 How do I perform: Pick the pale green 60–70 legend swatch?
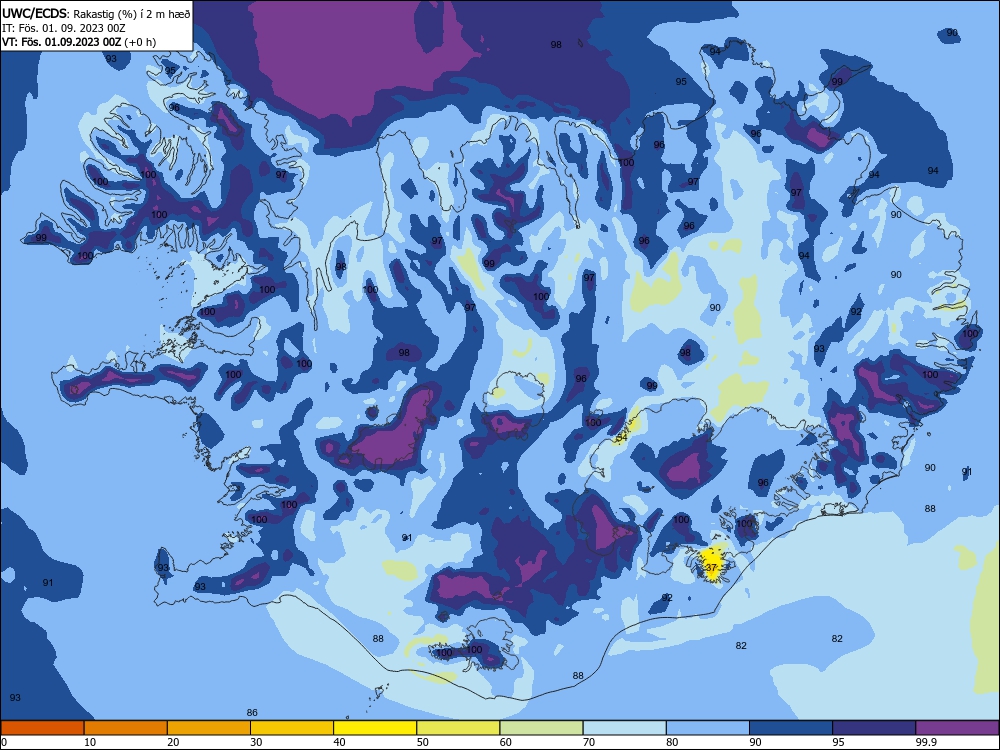541,728
